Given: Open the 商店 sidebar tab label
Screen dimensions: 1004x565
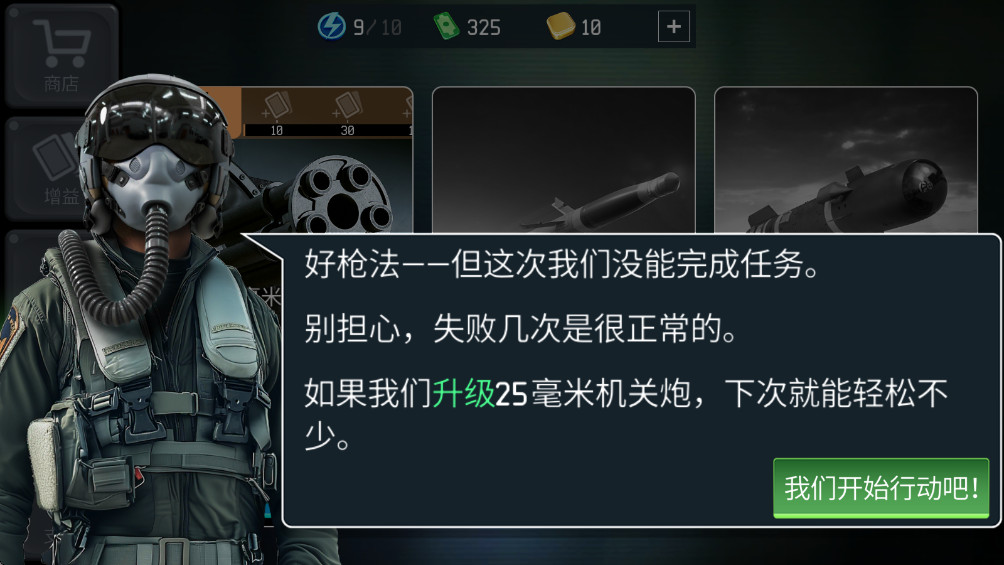Looking at the screenshot, I should [x=61, y=83].
